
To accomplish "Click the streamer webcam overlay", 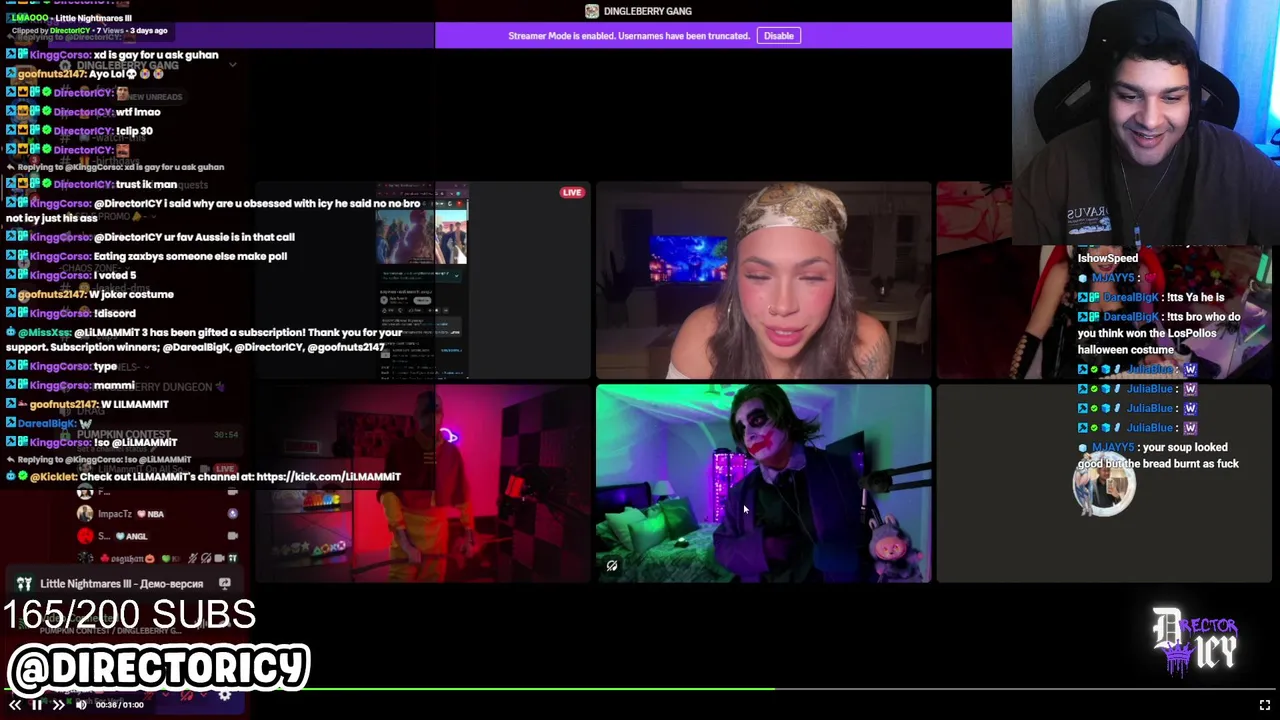I will tap(1146, 122).
